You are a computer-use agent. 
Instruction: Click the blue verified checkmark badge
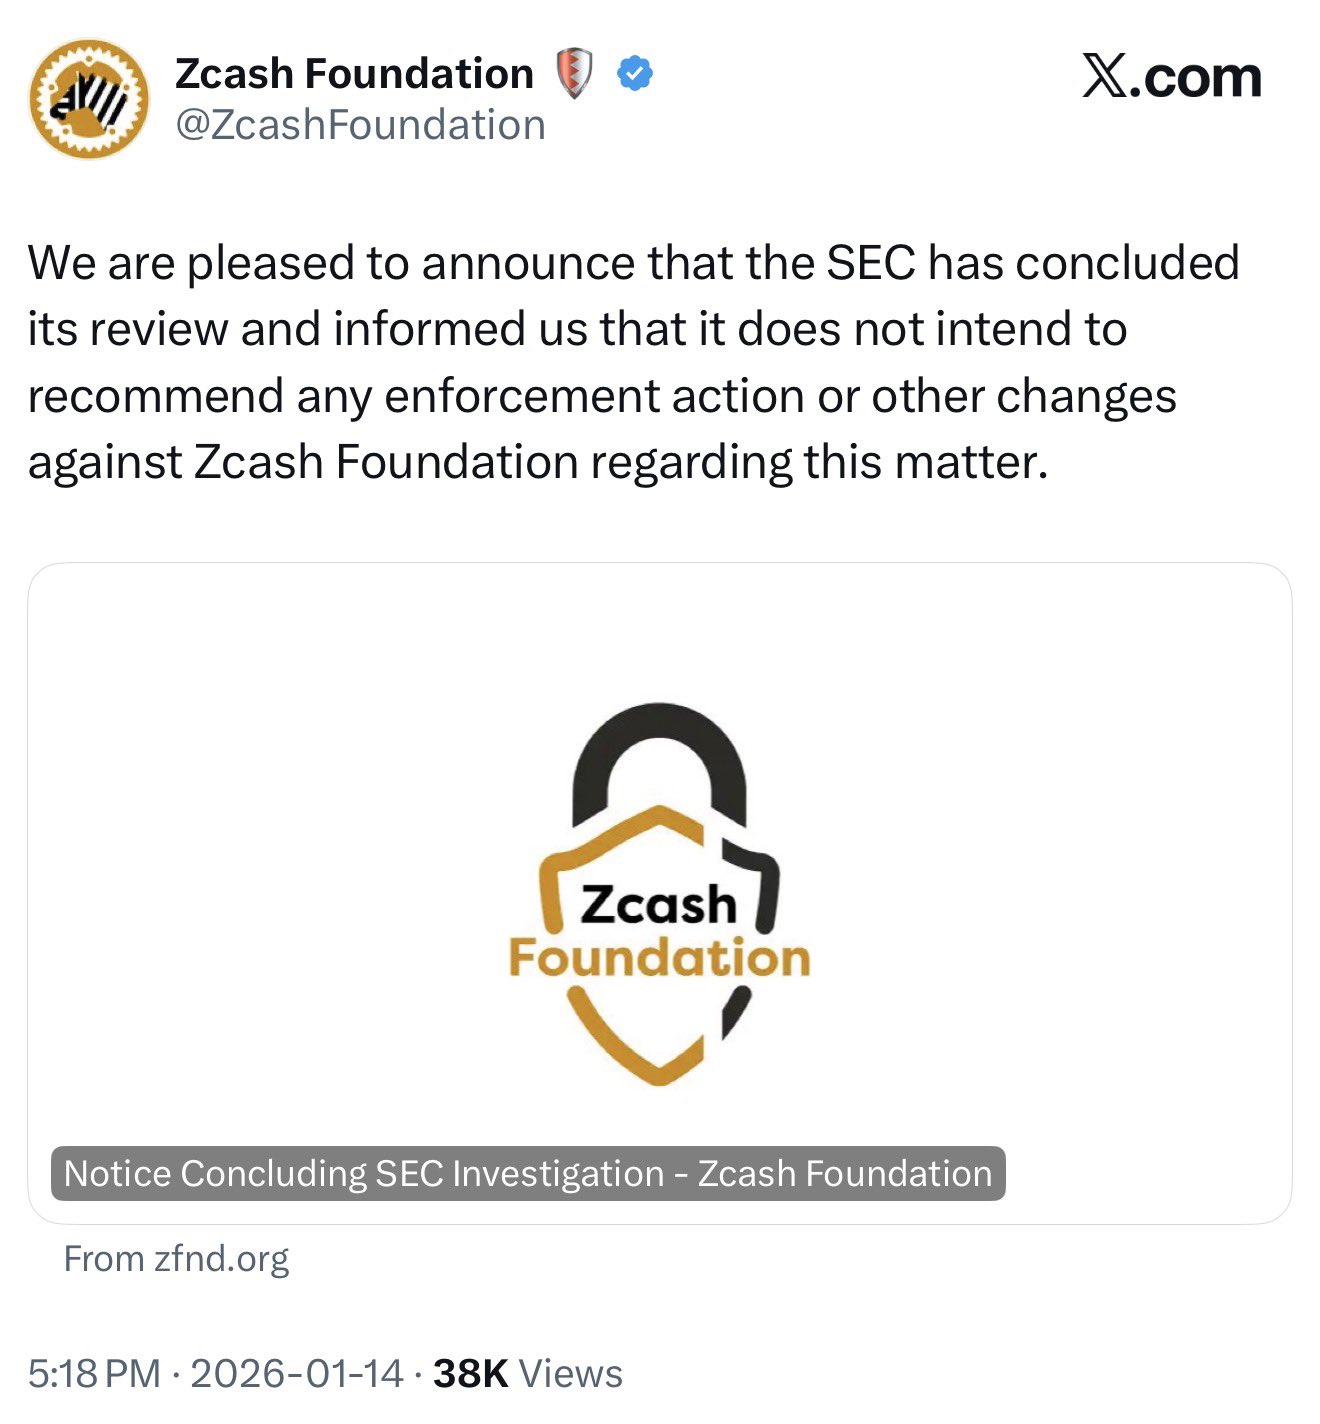[x=635, y=74]
